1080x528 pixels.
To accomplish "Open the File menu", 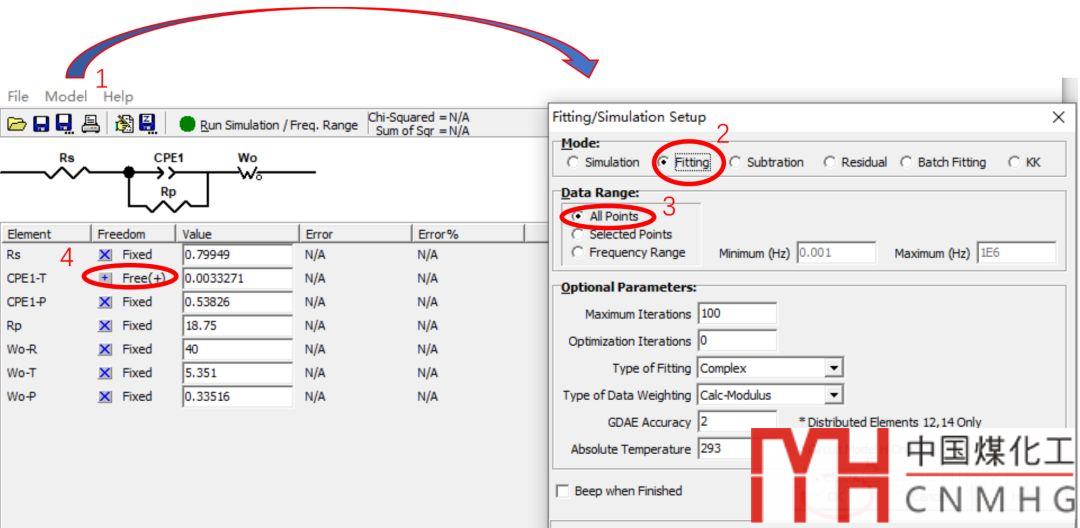I will click(x=18, y=96).
